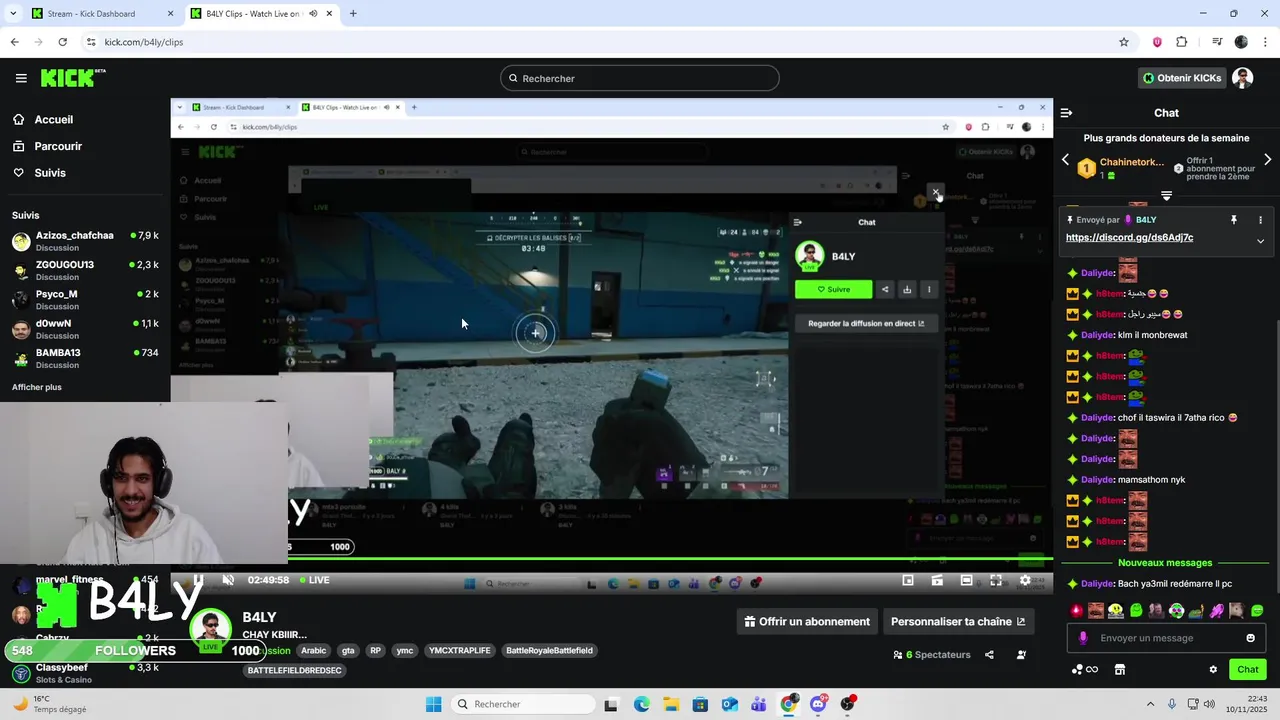The width and height of the screenshot is (1280, 720).
Task: Open Discord from the Windows taskbar
Action: pos(818,704)
